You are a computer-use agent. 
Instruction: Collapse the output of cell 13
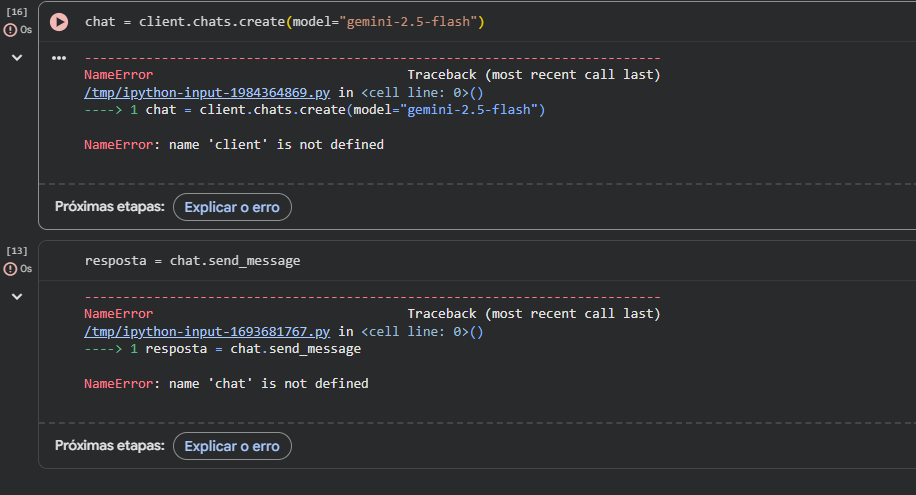(17, 297)
